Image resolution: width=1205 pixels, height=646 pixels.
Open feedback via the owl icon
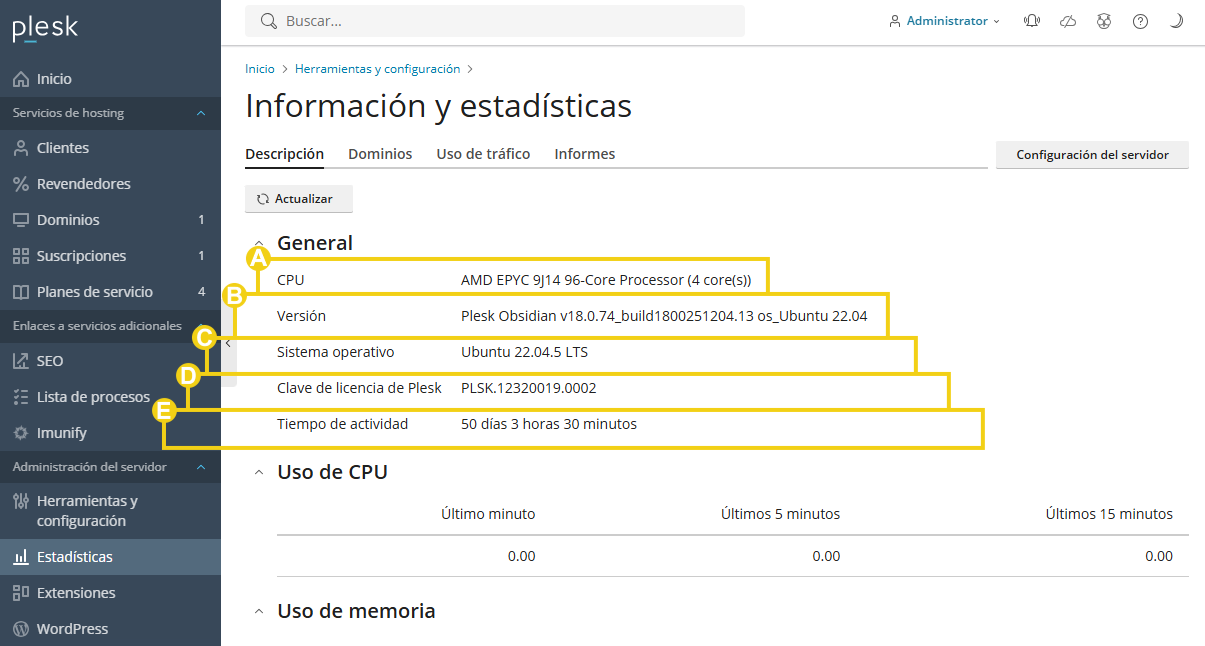[x=1103, y=20]
